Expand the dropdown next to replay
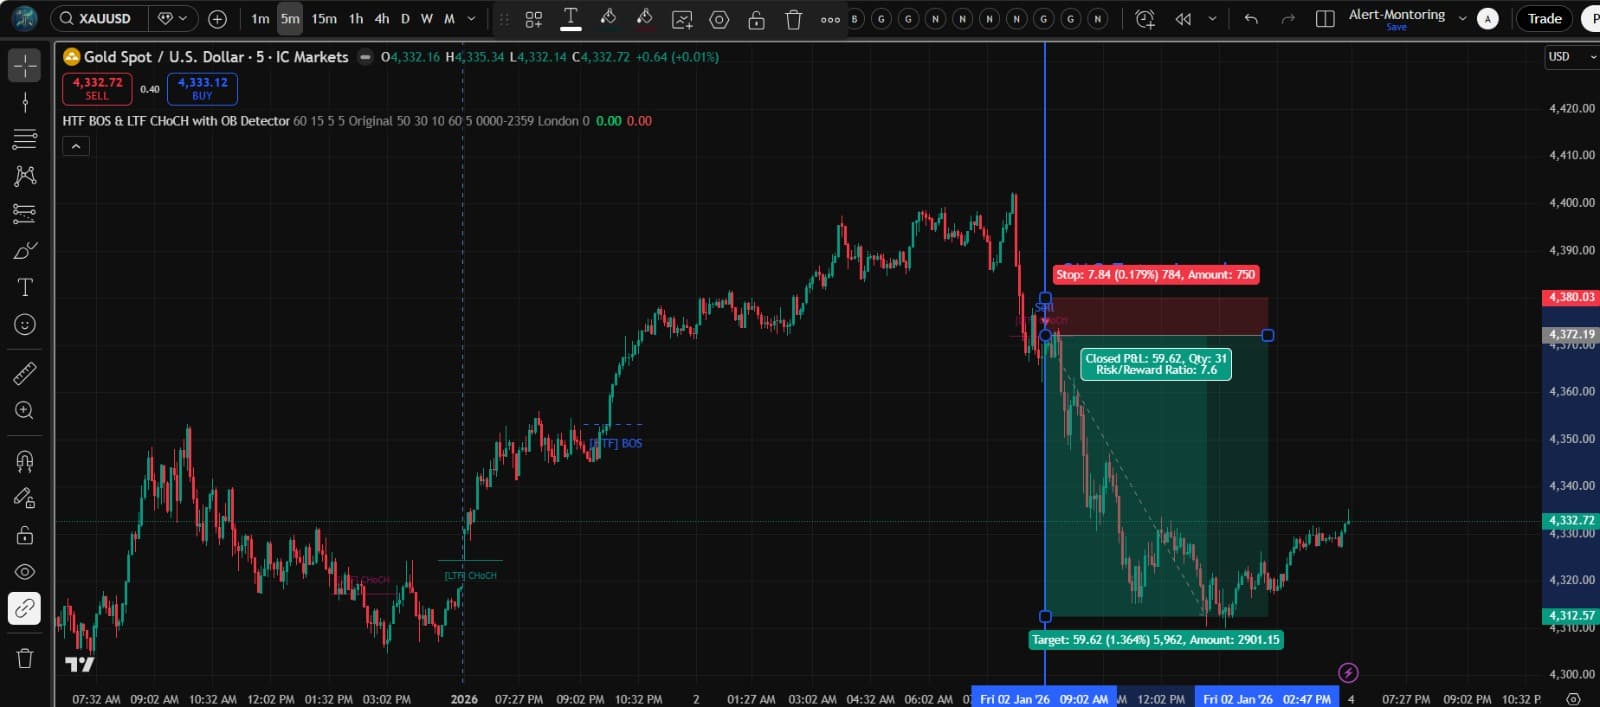This screenshot has height=707, width=1600. pyautogui.click(x=1212, y=18)
